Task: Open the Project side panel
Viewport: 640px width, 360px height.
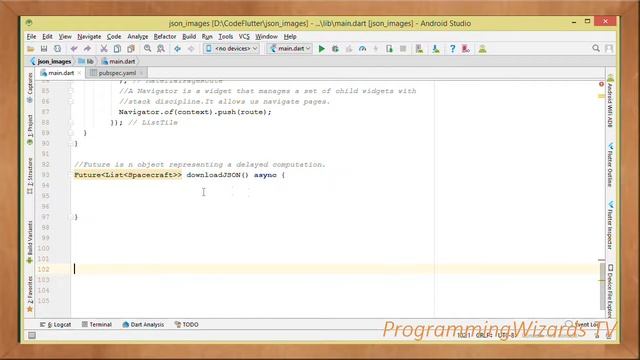Action: (x=30, y=129)
